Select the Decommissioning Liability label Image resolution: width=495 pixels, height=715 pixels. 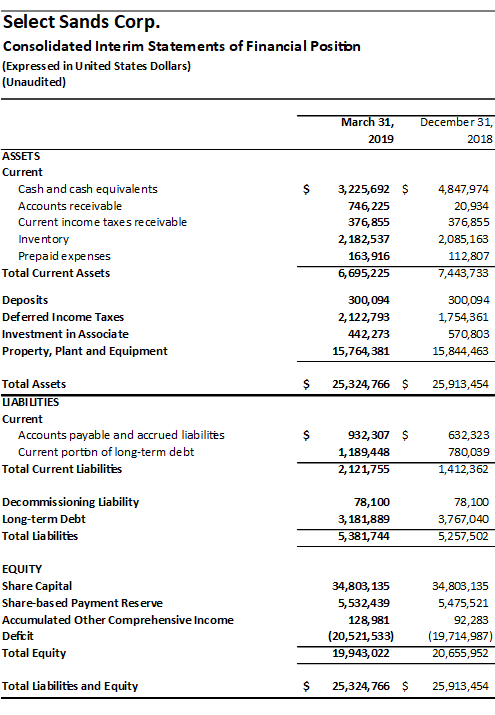click(71, 502)
